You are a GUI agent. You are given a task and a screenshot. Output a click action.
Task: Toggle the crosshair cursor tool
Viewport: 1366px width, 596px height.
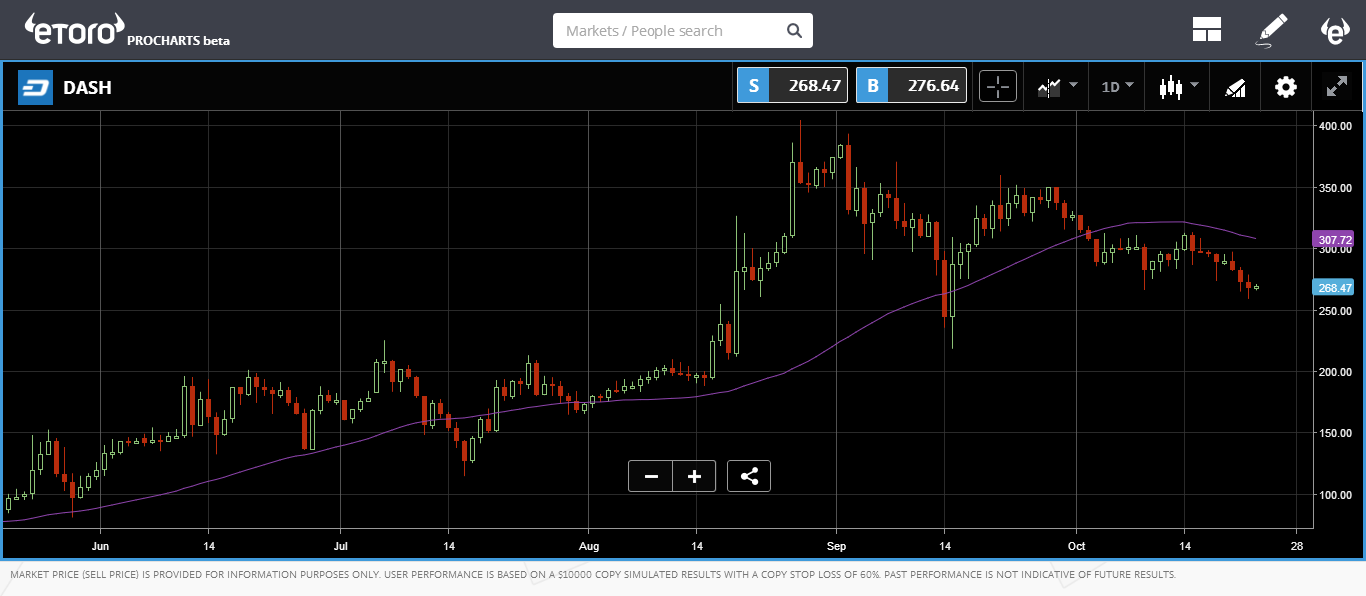998,86
